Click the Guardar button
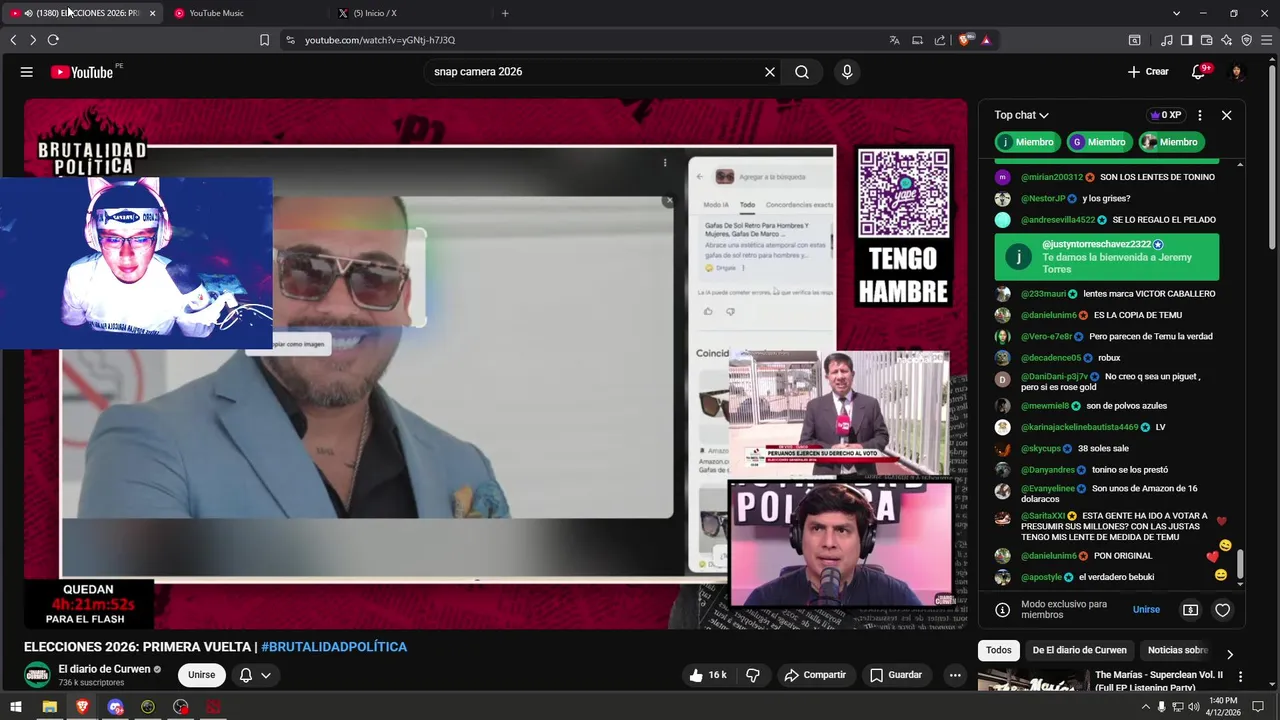1280x720 pixels. pyautogui.click(x=896, y=675)
